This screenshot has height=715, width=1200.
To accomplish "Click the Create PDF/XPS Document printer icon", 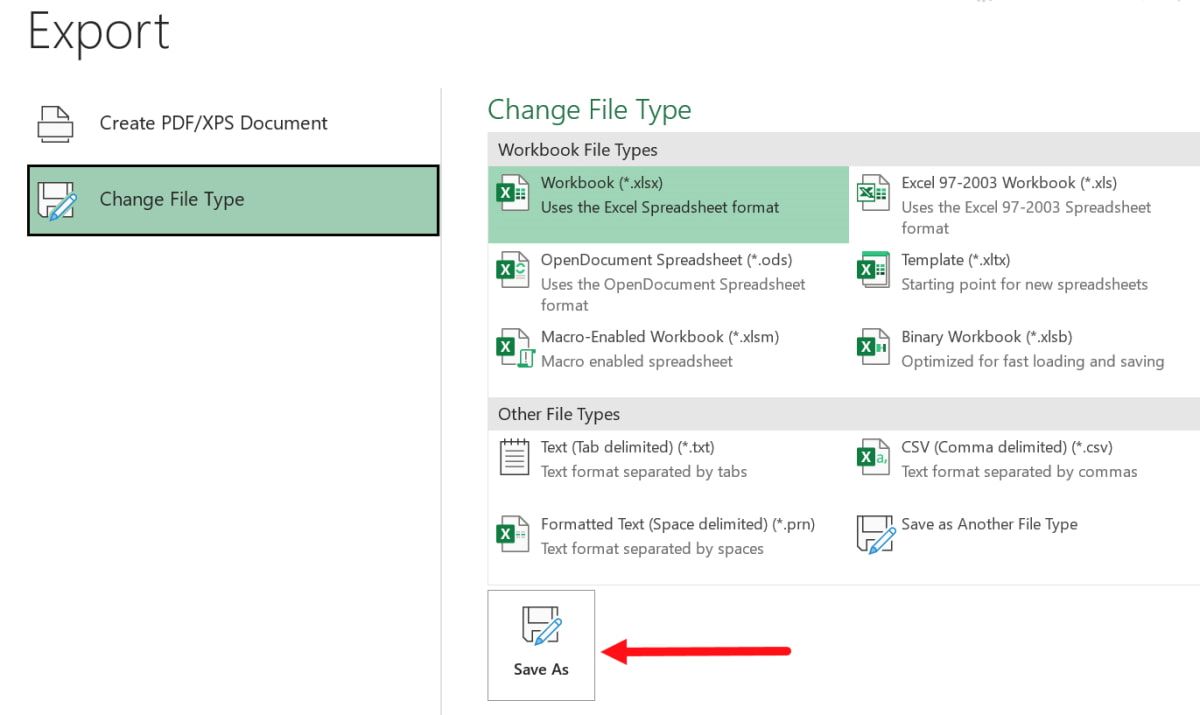I will (x=55, y=123).
